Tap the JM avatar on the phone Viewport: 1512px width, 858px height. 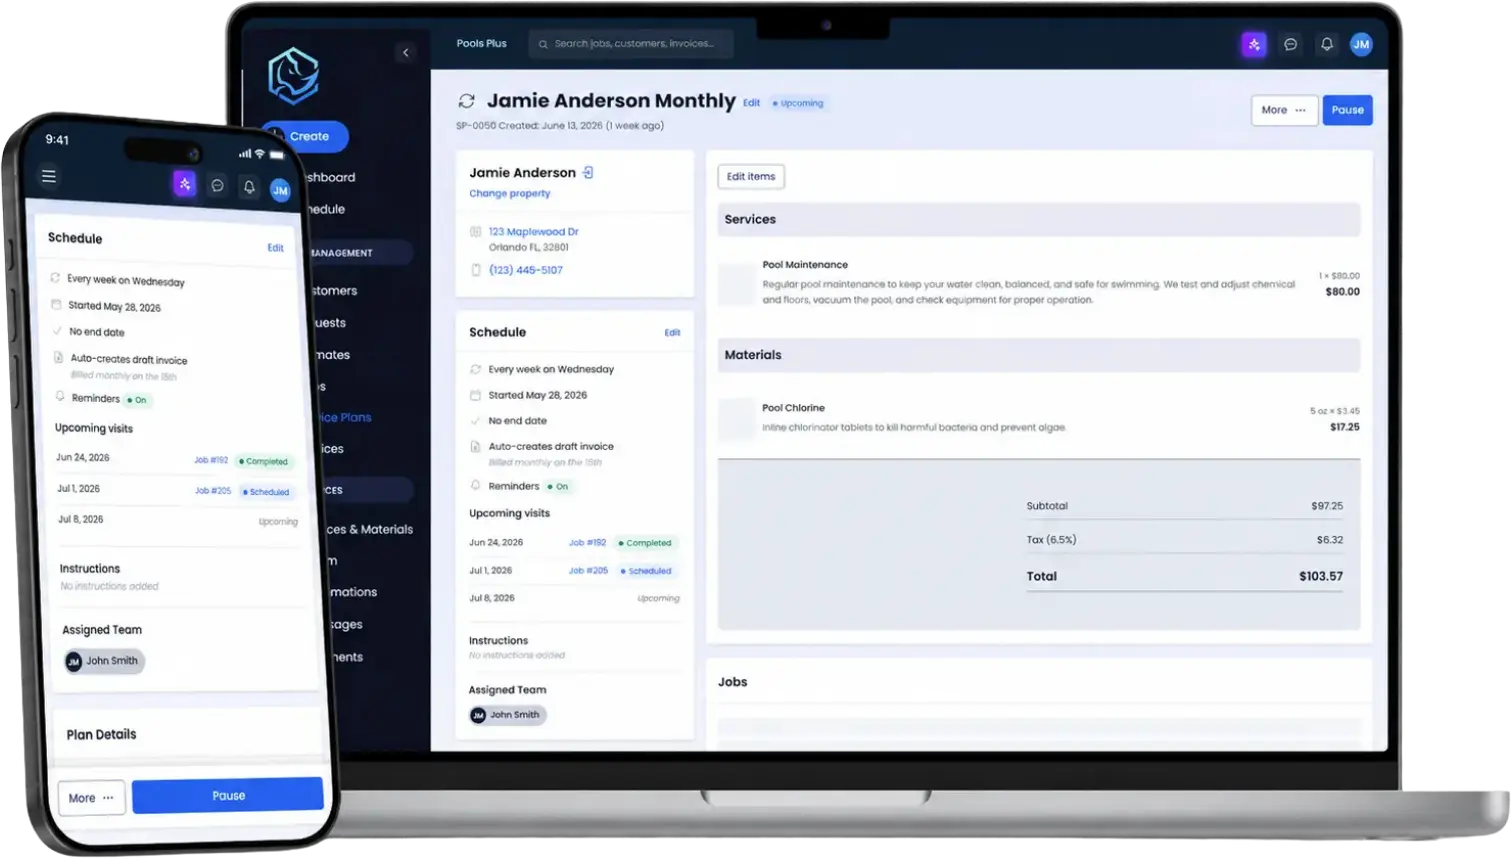280,190
